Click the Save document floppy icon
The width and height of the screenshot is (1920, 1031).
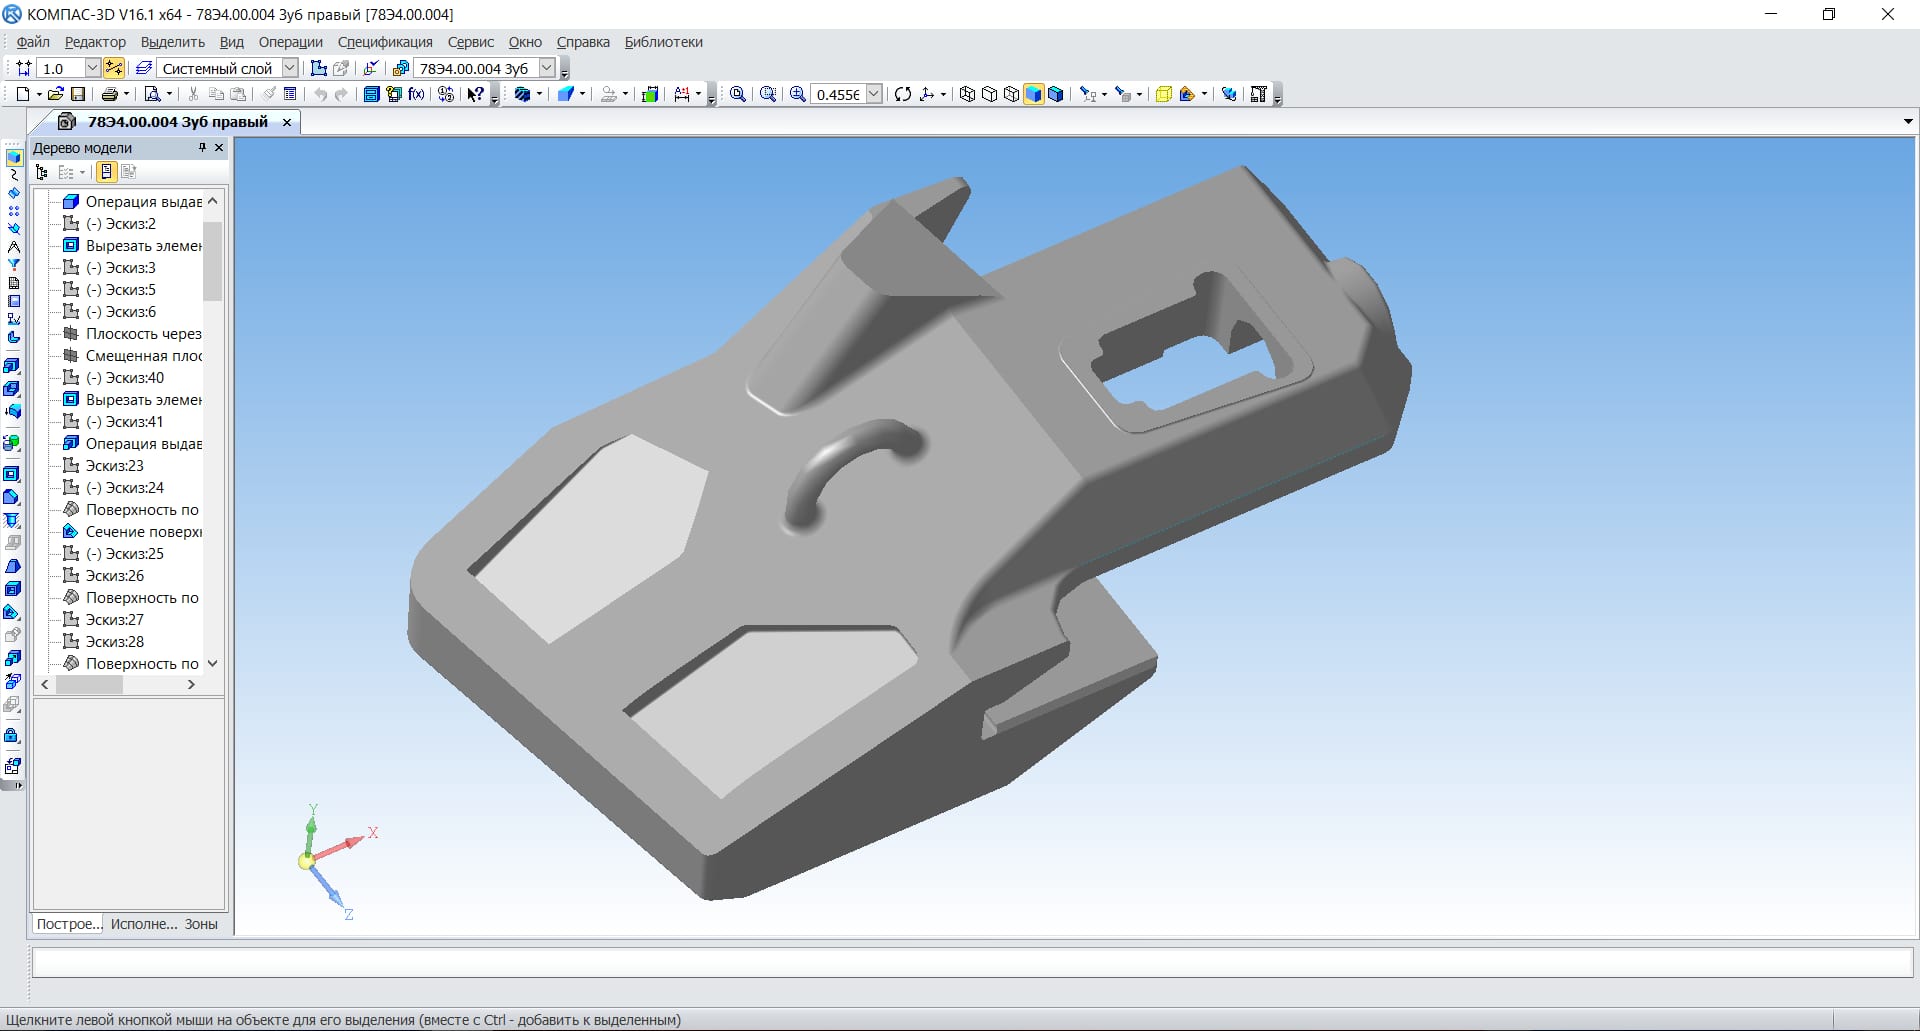(x=77, y=94)
